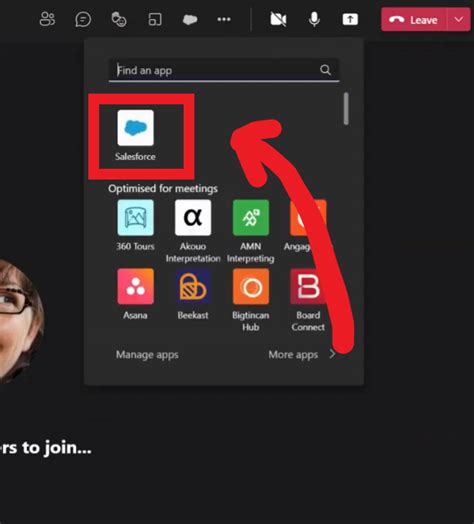Screen dimensions: 474x524
Task: Turn on the camera
Action: click(x=278, y=19)
